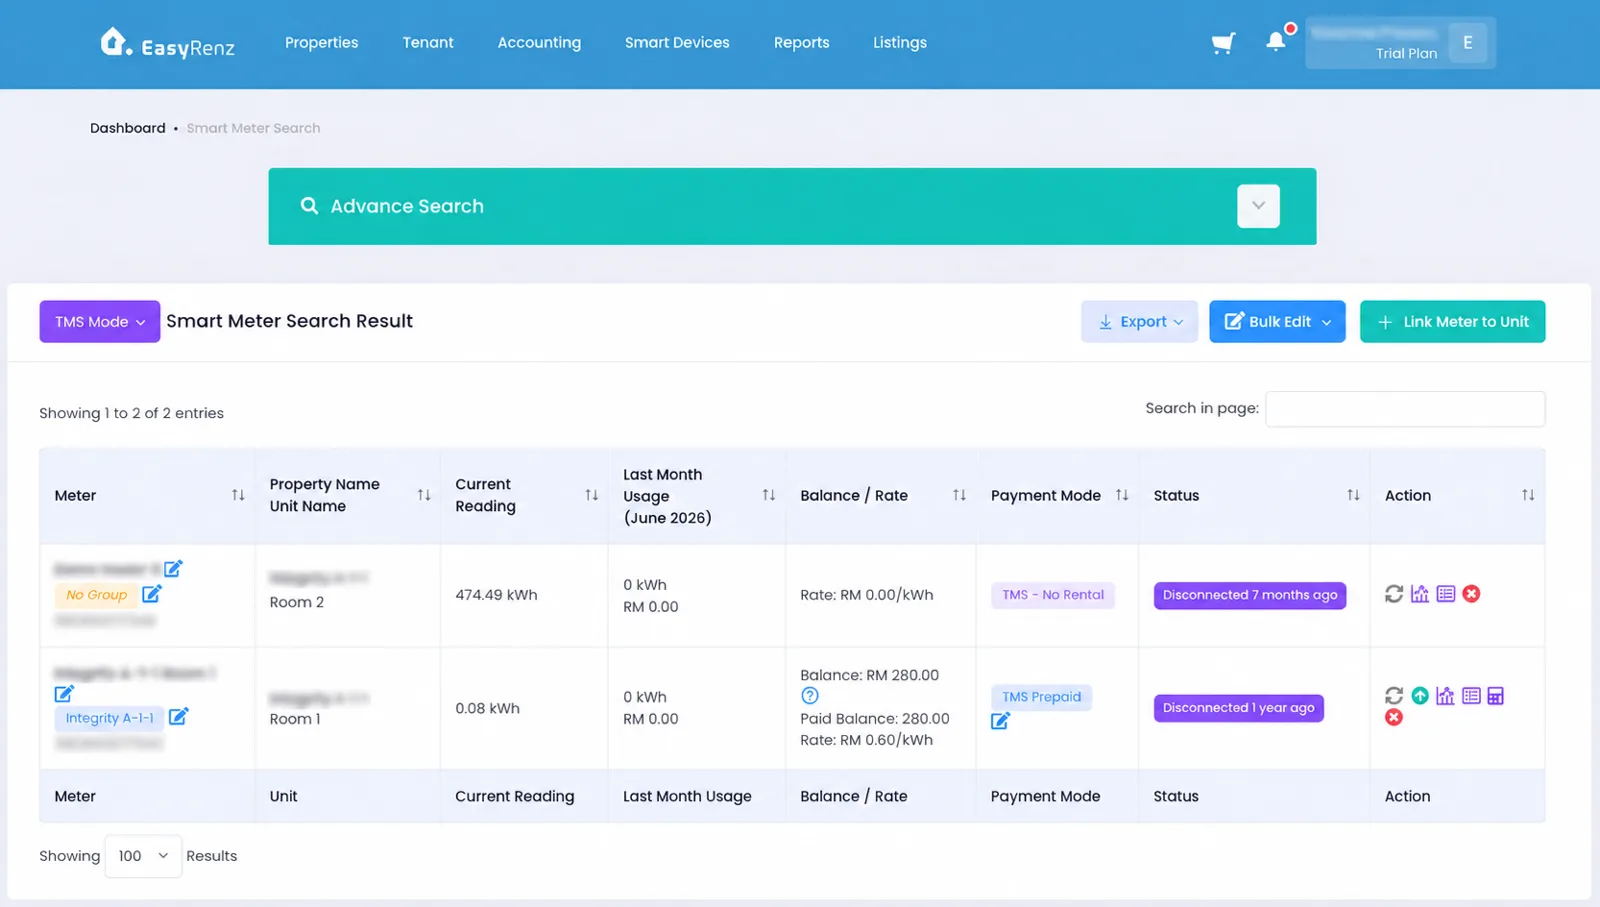Image resolution: width=1600 pixels, height=907 pixels.
Task: Sort by Property Name column arrows
Action: [x=424, y=495]
